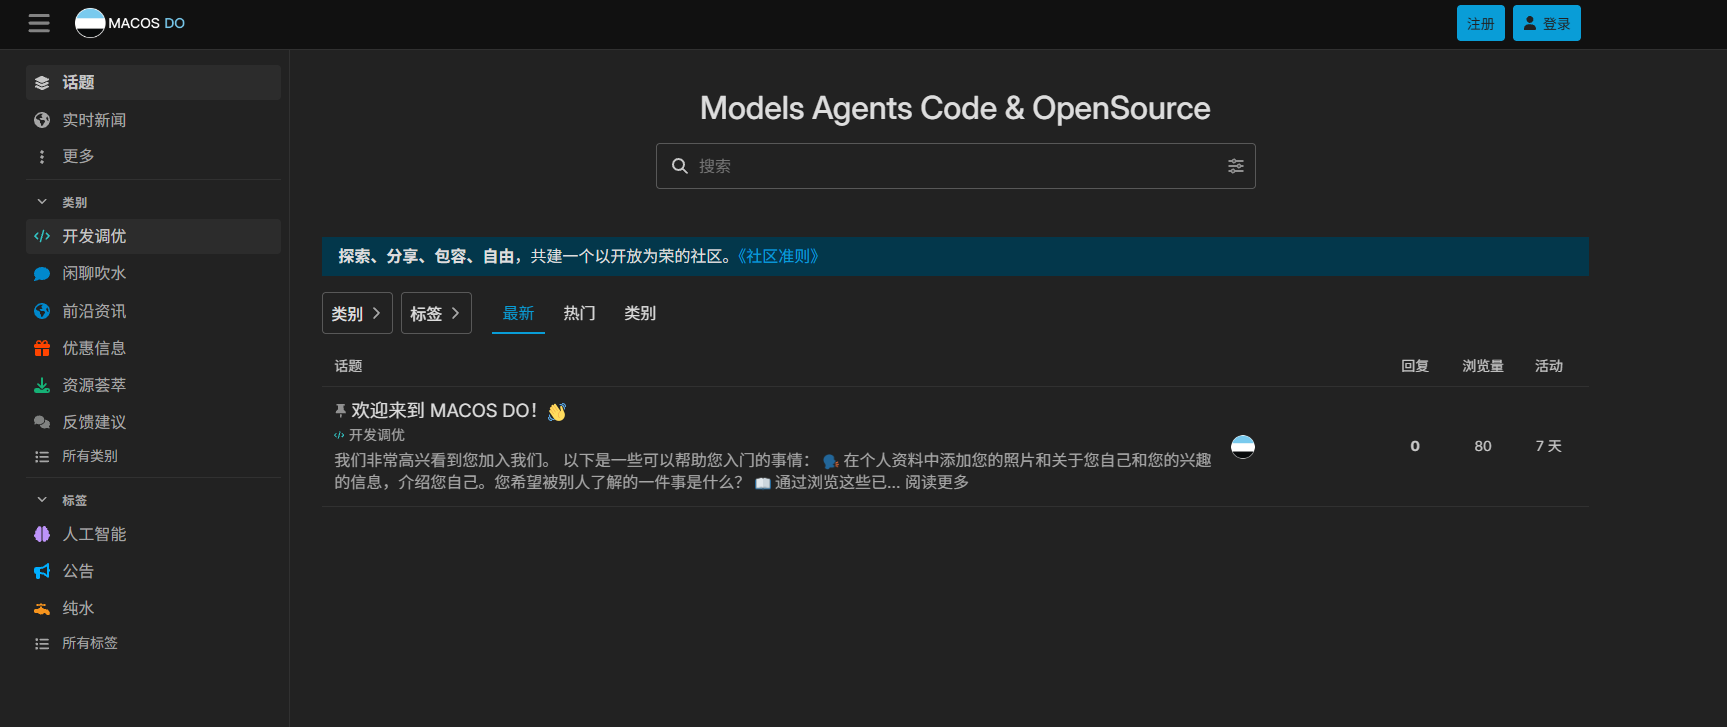Click the 开发调优 code icon
The width and height of the screenshot is (1727, 727).
pos(42,236)
